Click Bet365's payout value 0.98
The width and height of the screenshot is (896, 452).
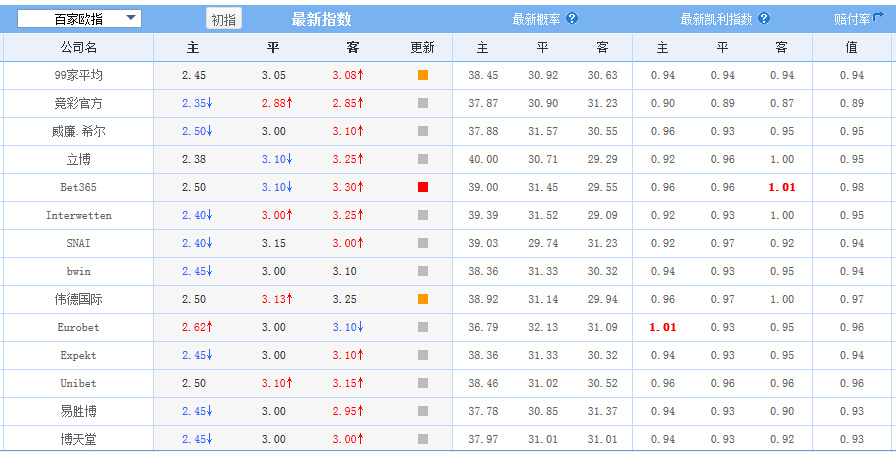(x=851, y=187)
